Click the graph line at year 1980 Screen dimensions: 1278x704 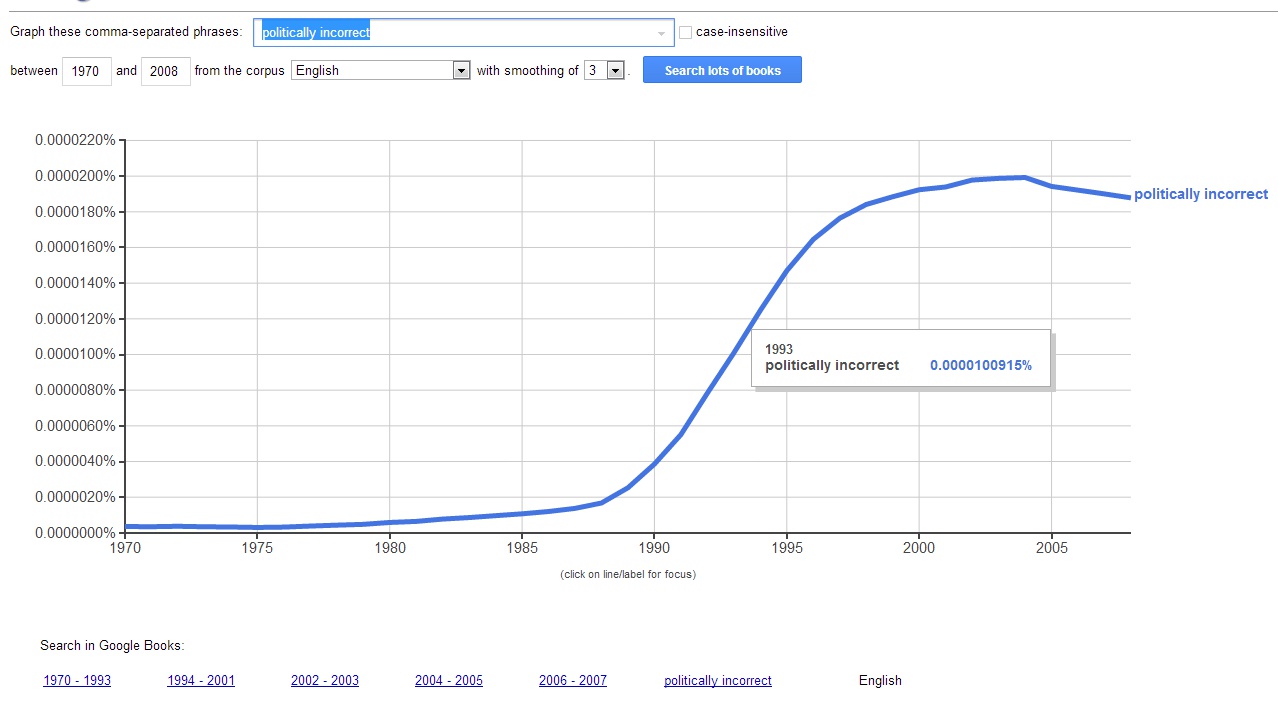(x=390, y=522)
